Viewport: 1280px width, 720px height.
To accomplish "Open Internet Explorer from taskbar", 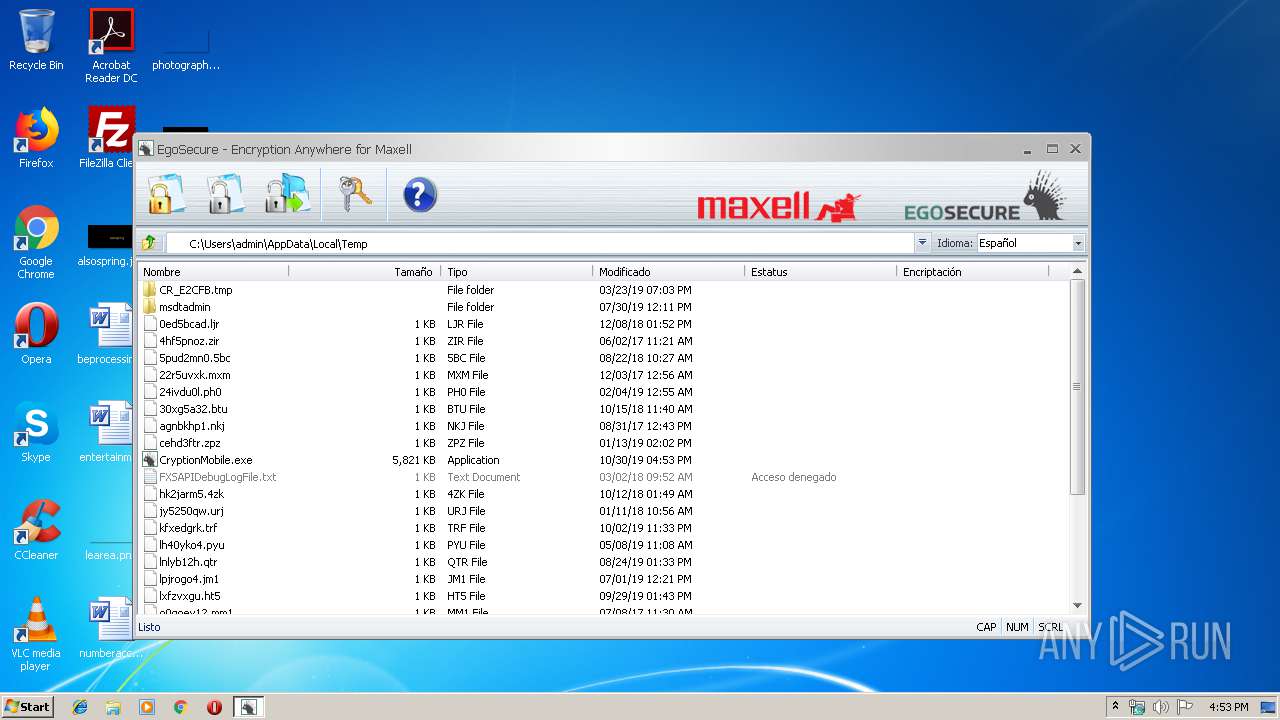I will pyautogui.click(x=80, y=707).
